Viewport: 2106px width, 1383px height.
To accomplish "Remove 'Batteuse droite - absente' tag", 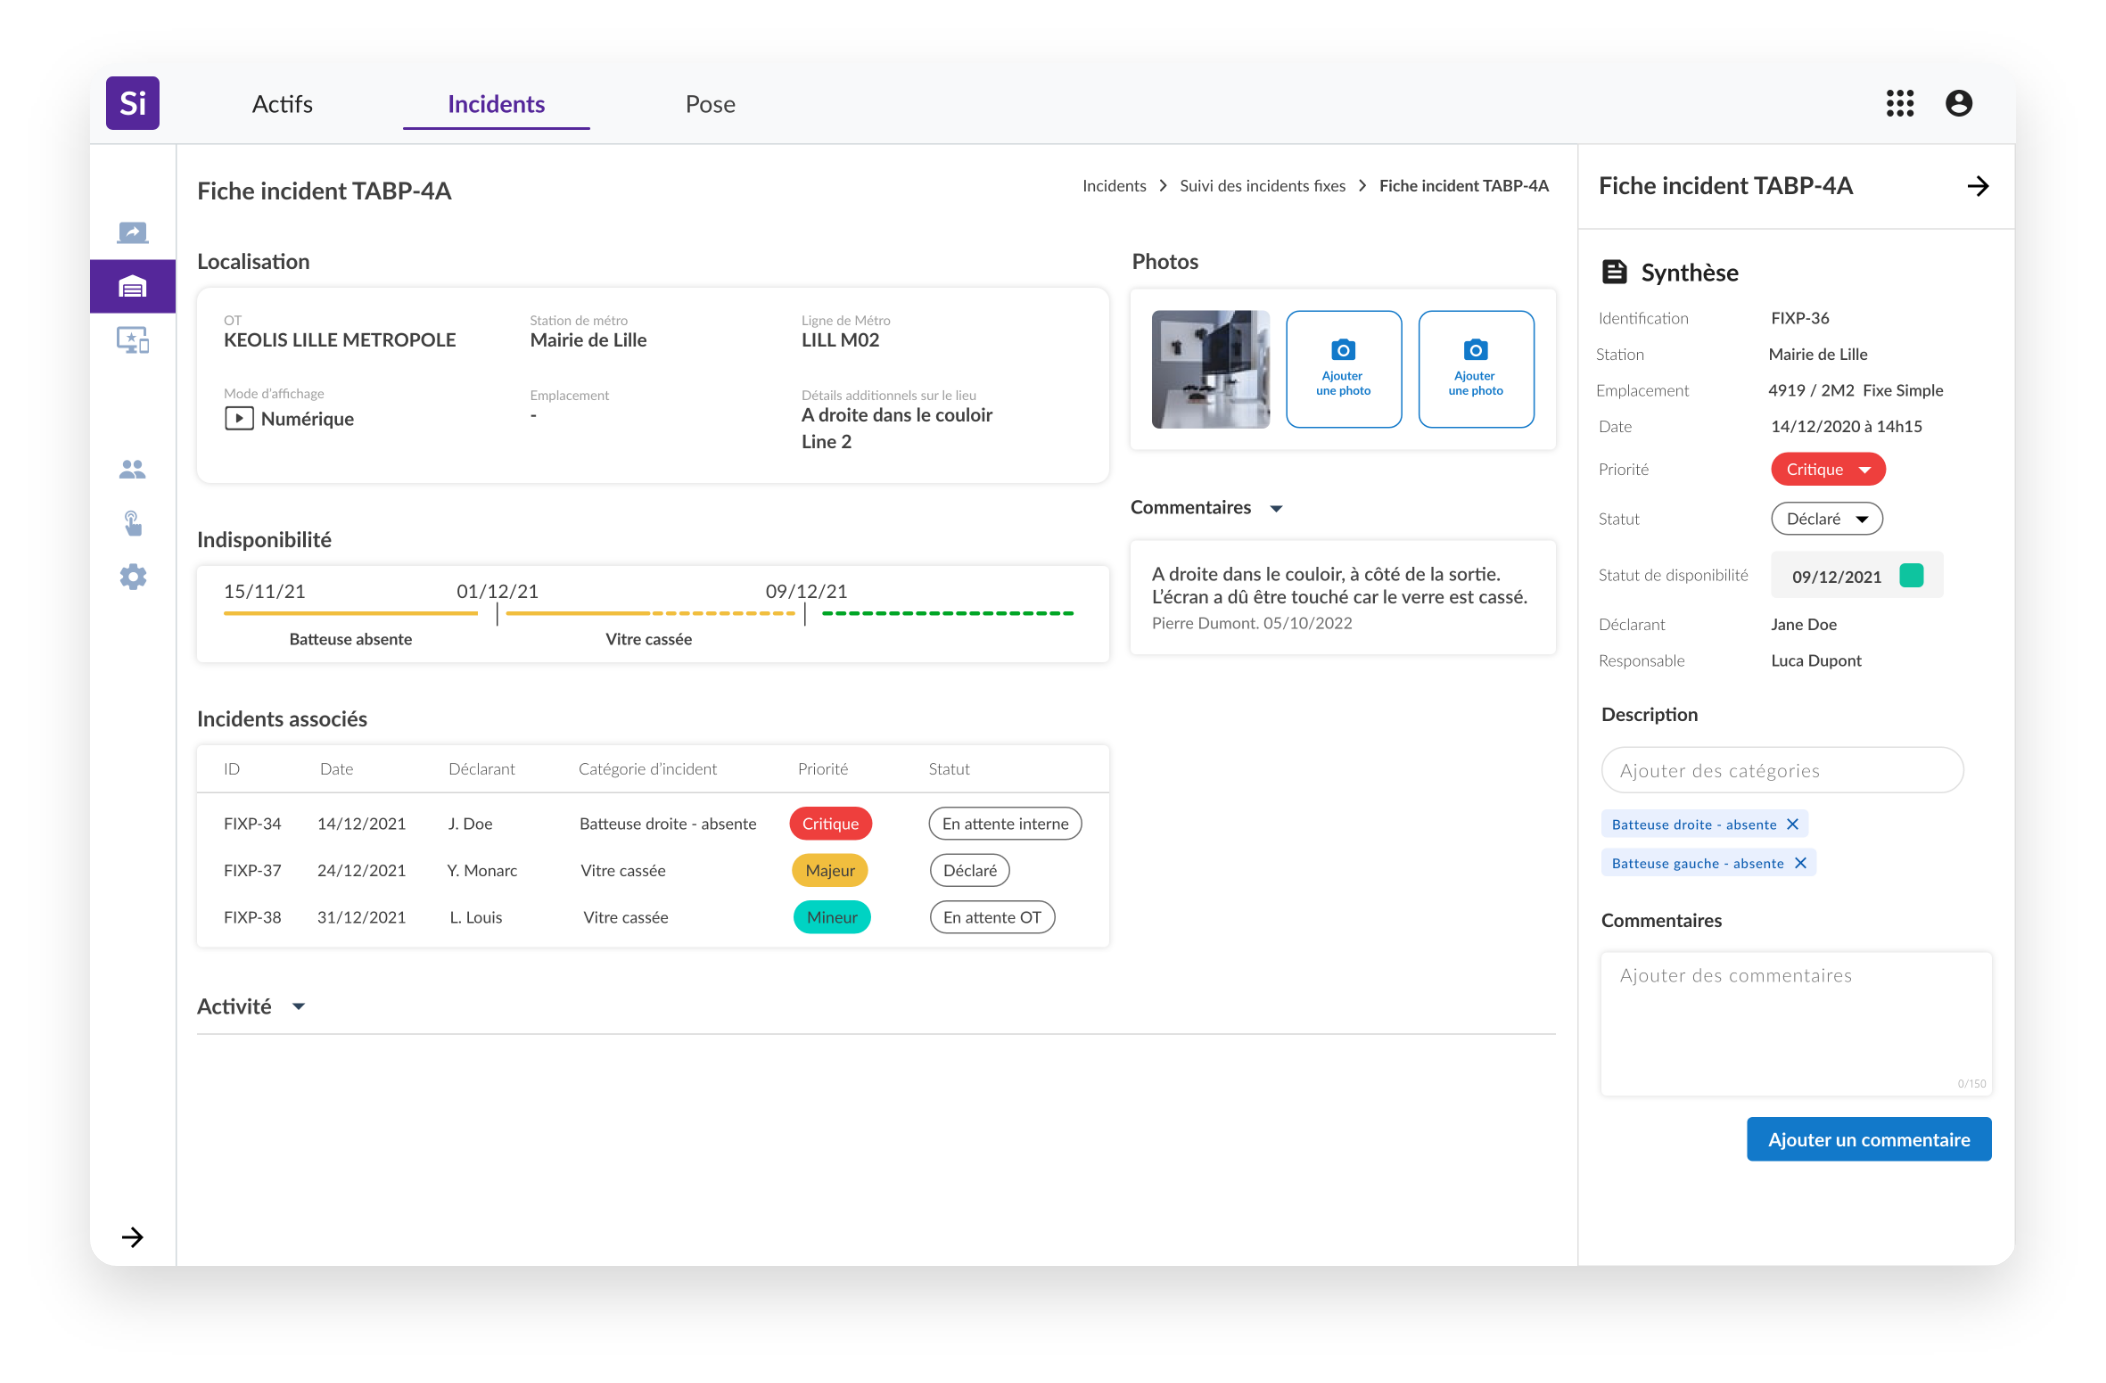I will pyautogui.click(x=1792, y=824).
